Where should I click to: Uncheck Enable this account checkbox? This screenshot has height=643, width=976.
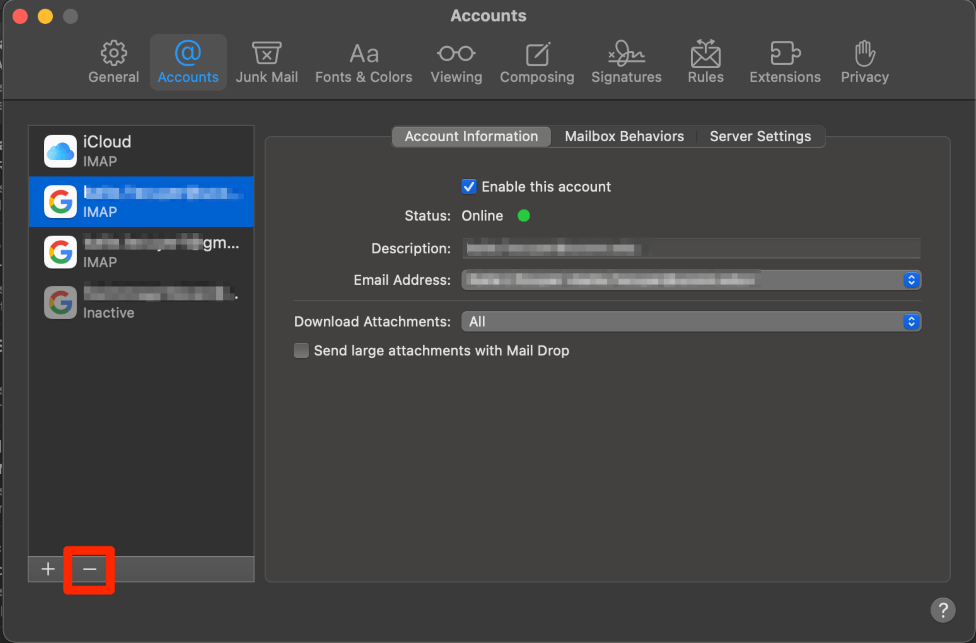coord(469,187)
